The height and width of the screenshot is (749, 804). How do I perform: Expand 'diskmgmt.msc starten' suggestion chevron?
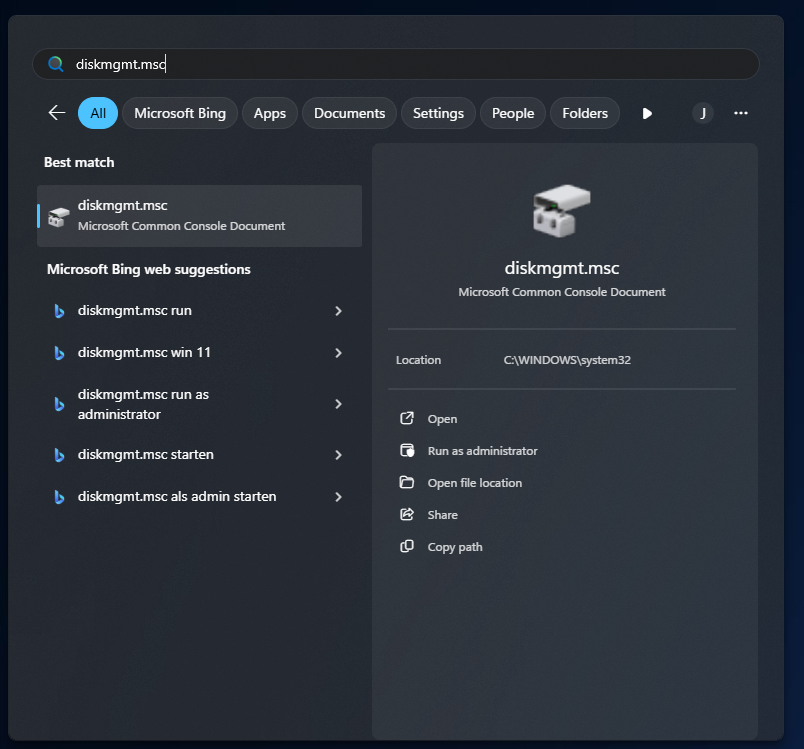point(338,455)
